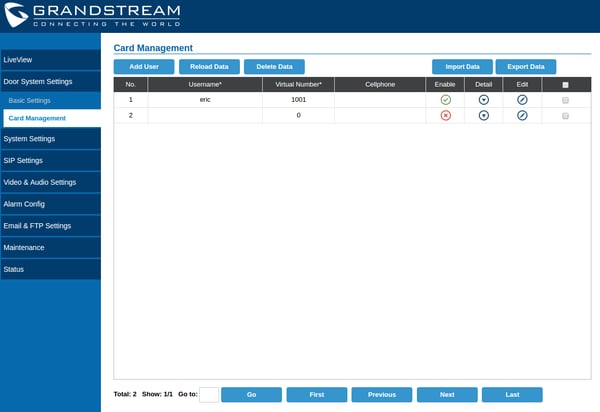
Task: Collapse Door System Settings menu
Action: 51,81
